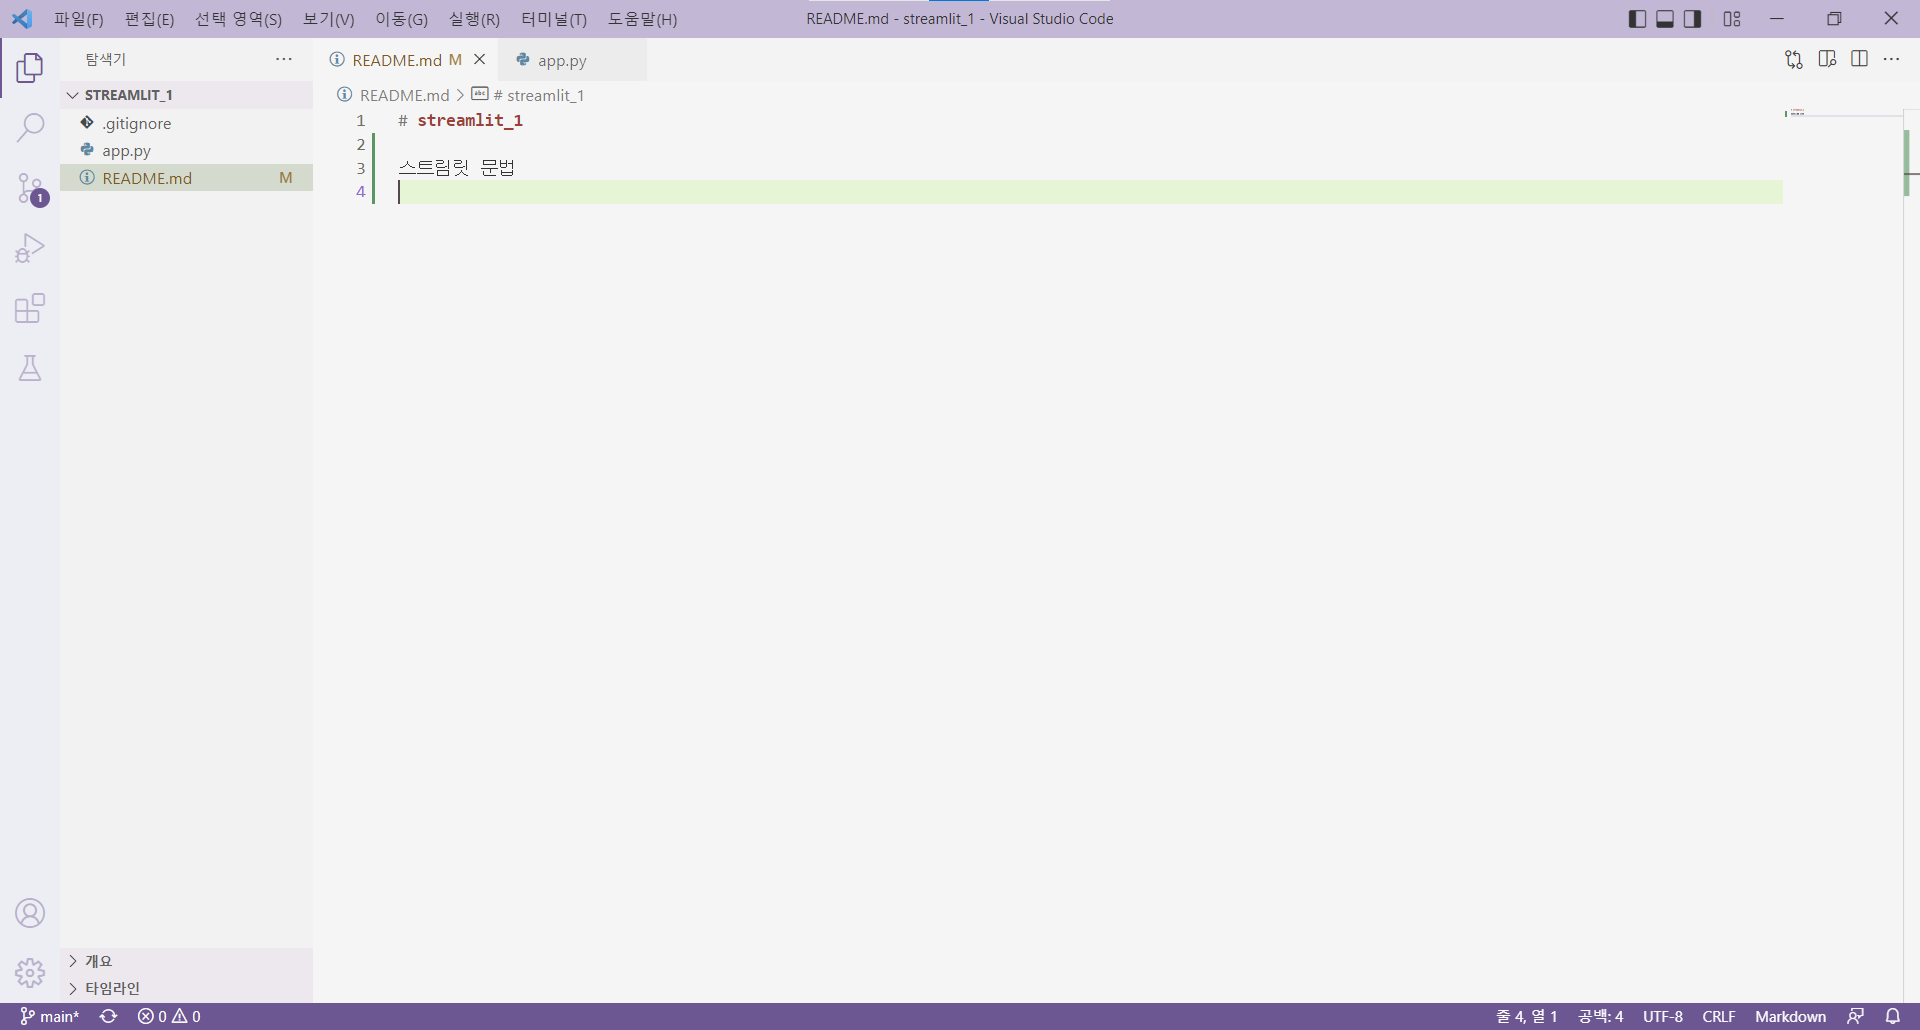Click the heading text streamlit_1 on line 1
The height and width of the screenshot is (1030, 1920).
coord(470,120)
